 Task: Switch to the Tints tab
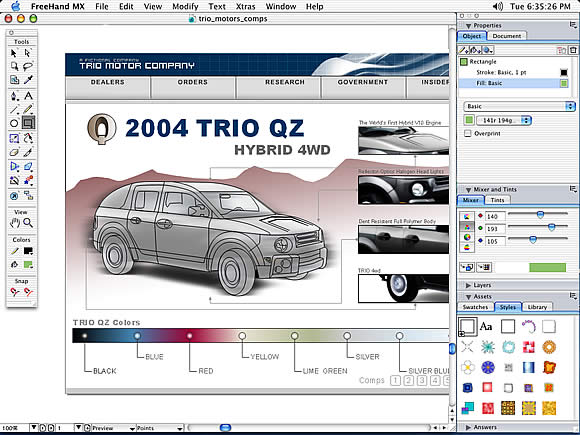[x=498, y=200]
